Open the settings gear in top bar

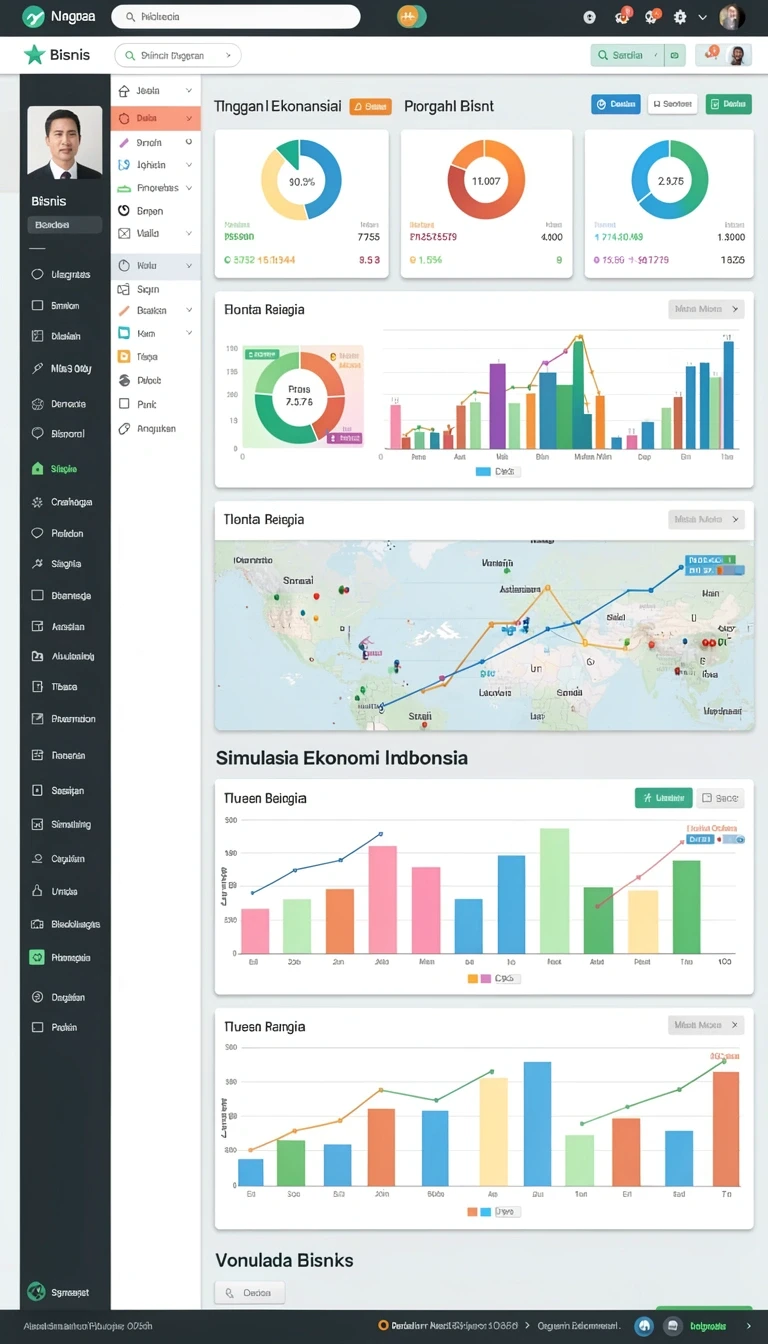680,17
